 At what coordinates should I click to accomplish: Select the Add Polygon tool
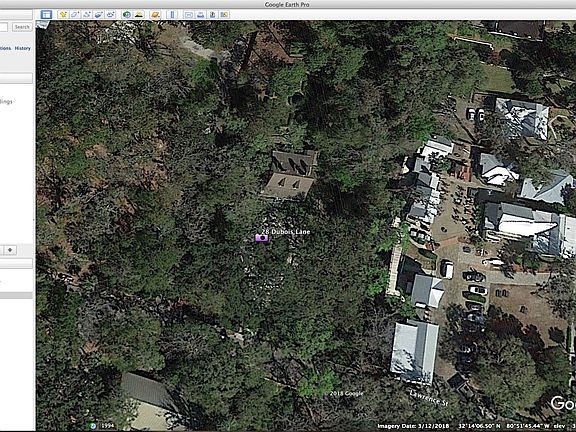(75, 15)
